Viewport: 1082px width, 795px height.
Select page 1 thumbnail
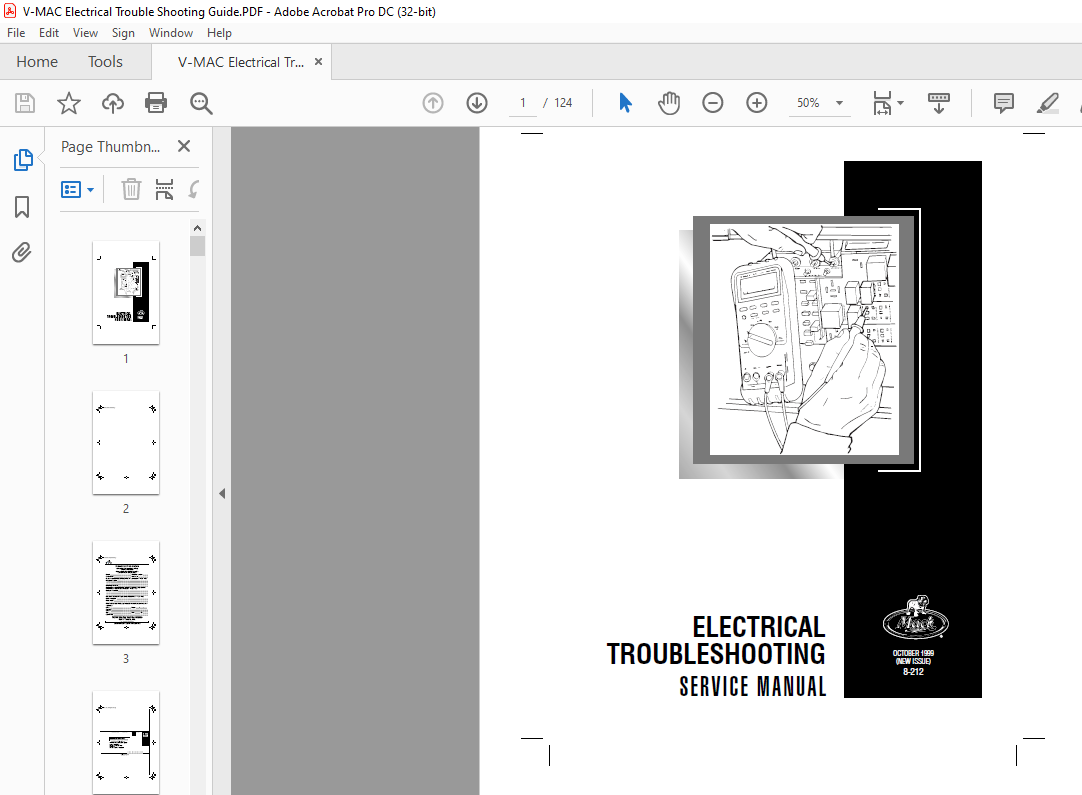pyautogui.click(x=126, y=293)
